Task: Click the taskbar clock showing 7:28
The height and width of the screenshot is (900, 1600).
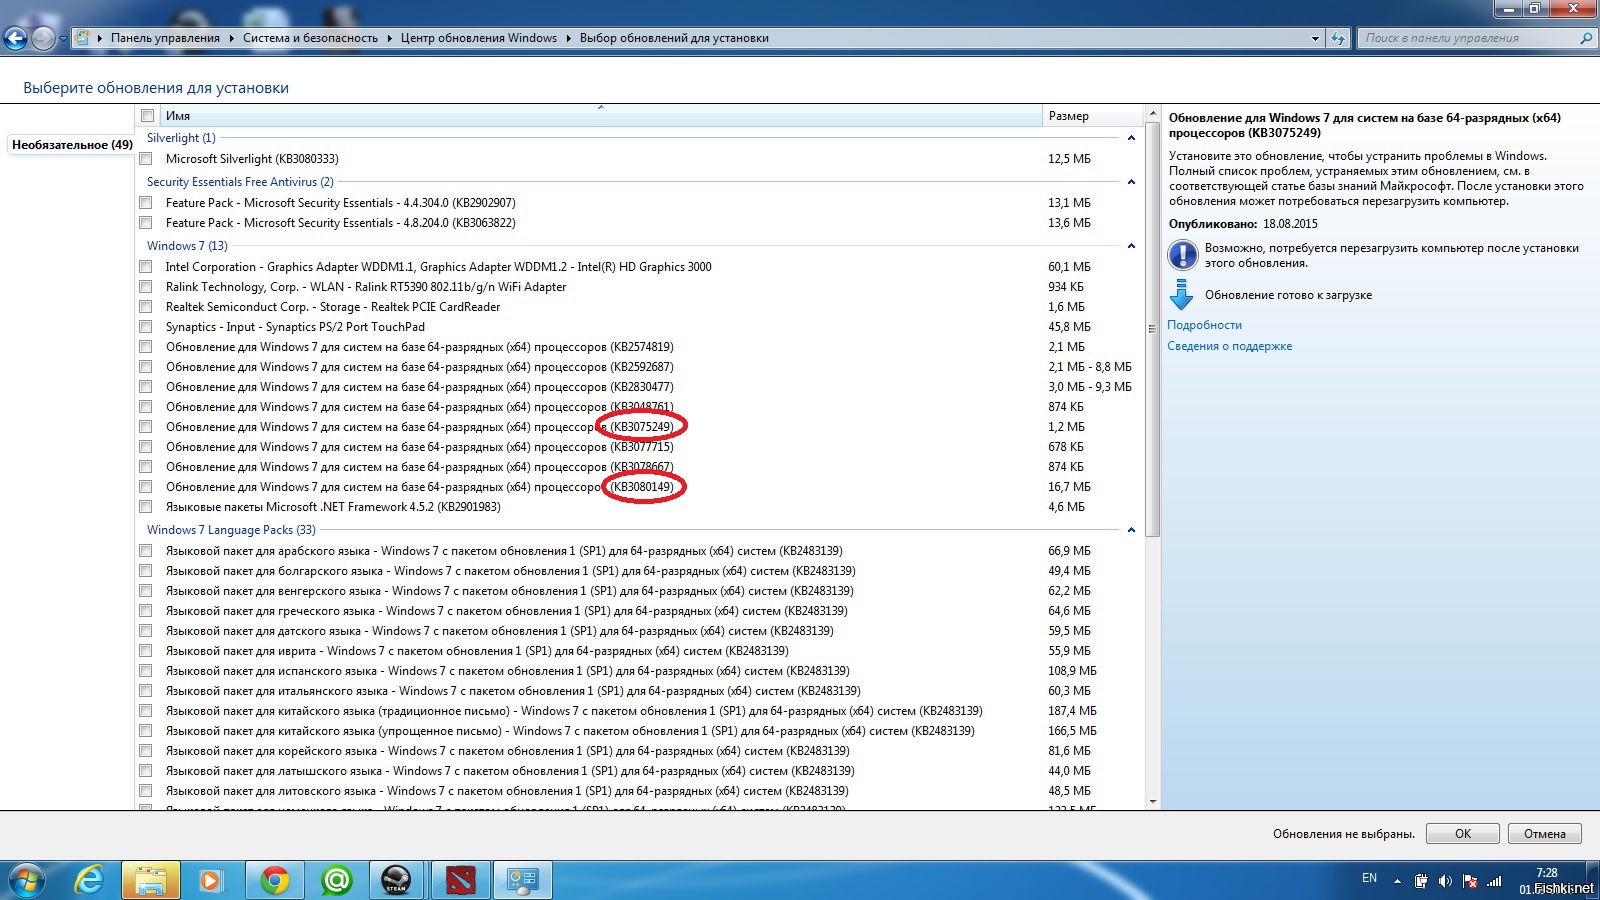Action: pyautogui.click(x=1546, y=873)
